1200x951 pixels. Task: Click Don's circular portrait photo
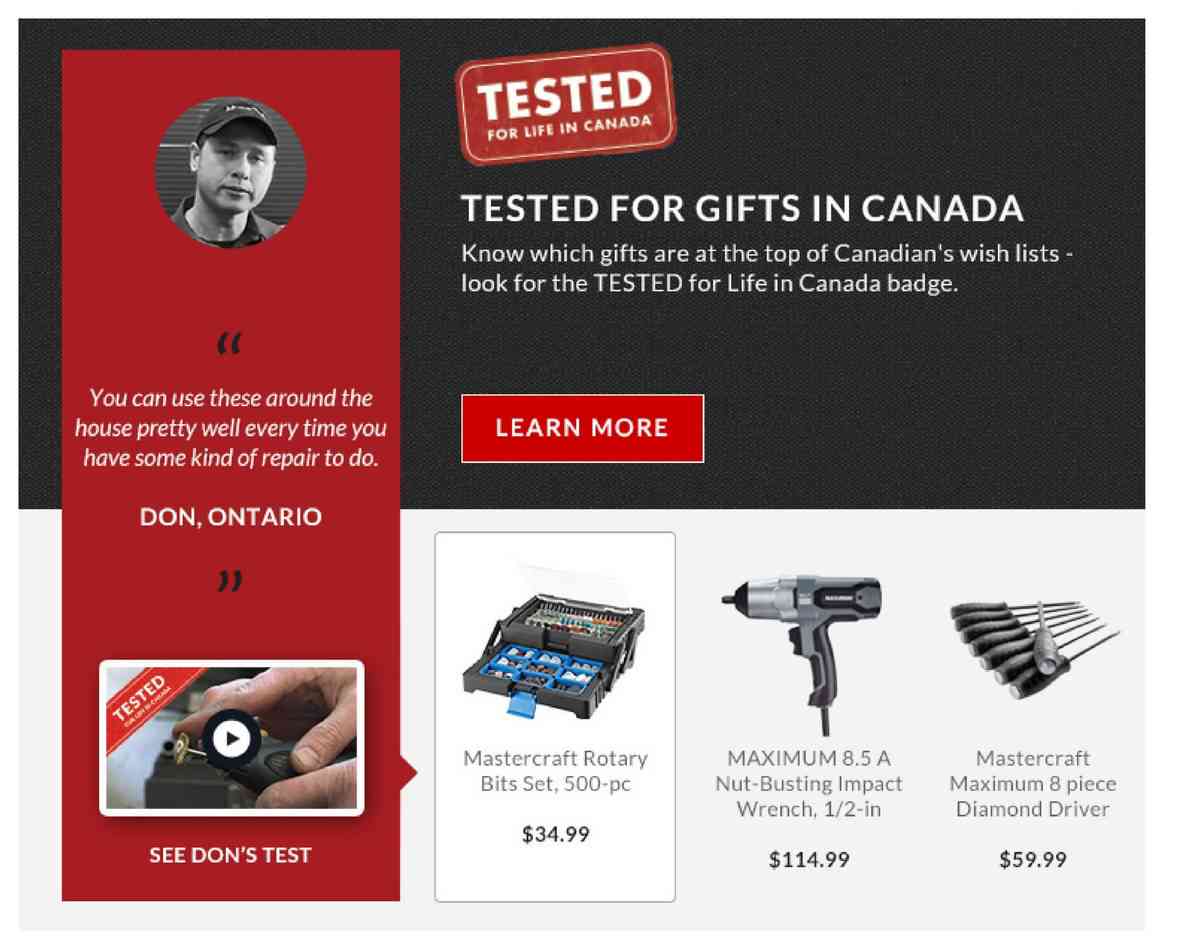pos(231,172)
